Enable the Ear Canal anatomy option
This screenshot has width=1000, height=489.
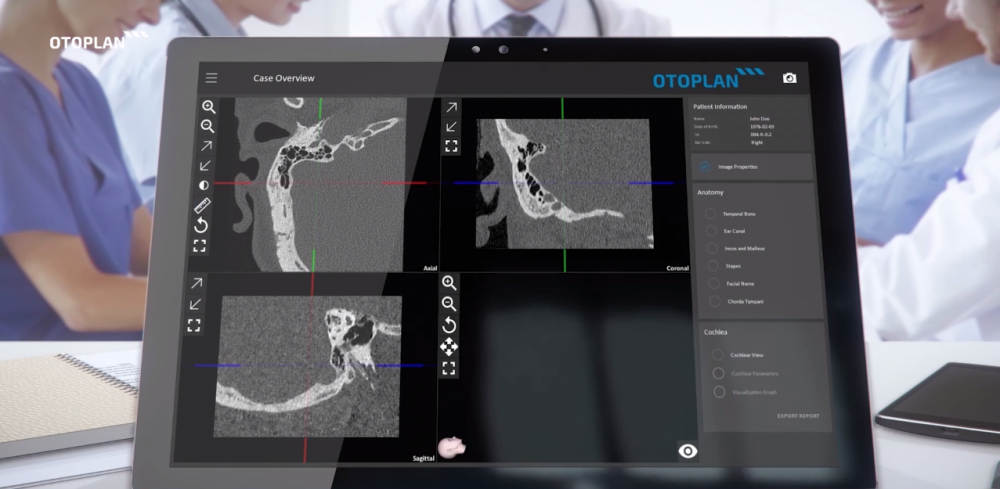pyautogui.click(x=711, y=231)
